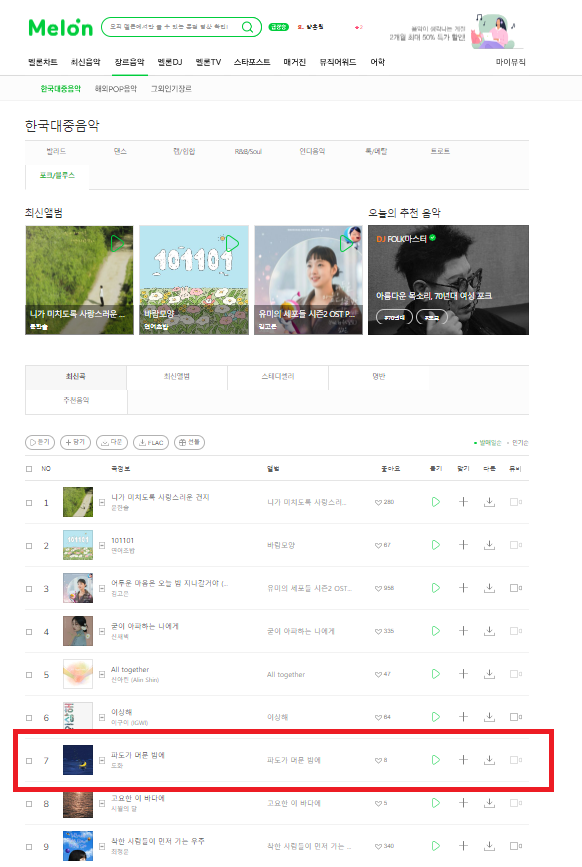Switch to the 최신앨범 tab in list
This screenshot has width=582, height=867.
pos(177,377)
